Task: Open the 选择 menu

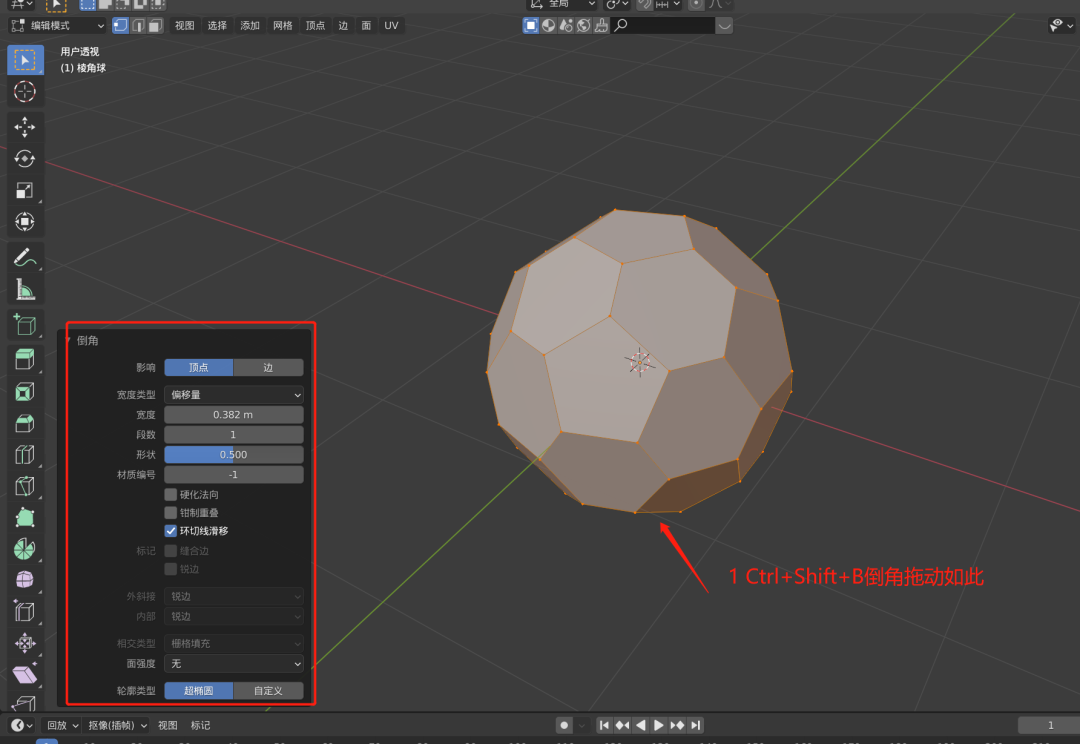Action: click(217, 25)
